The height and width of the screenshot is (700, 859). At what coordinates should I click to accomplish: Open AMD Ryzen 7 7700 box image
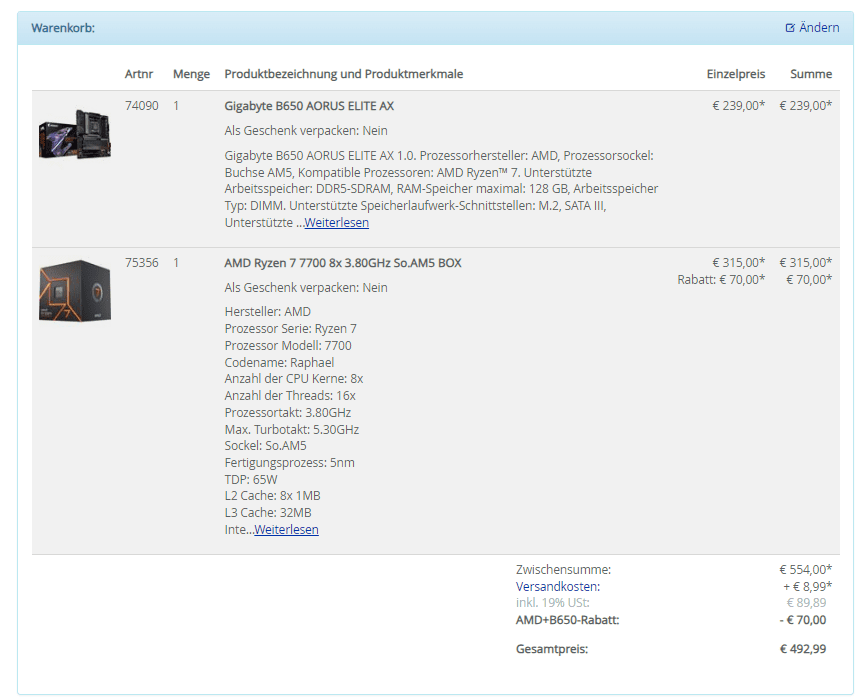75,290
